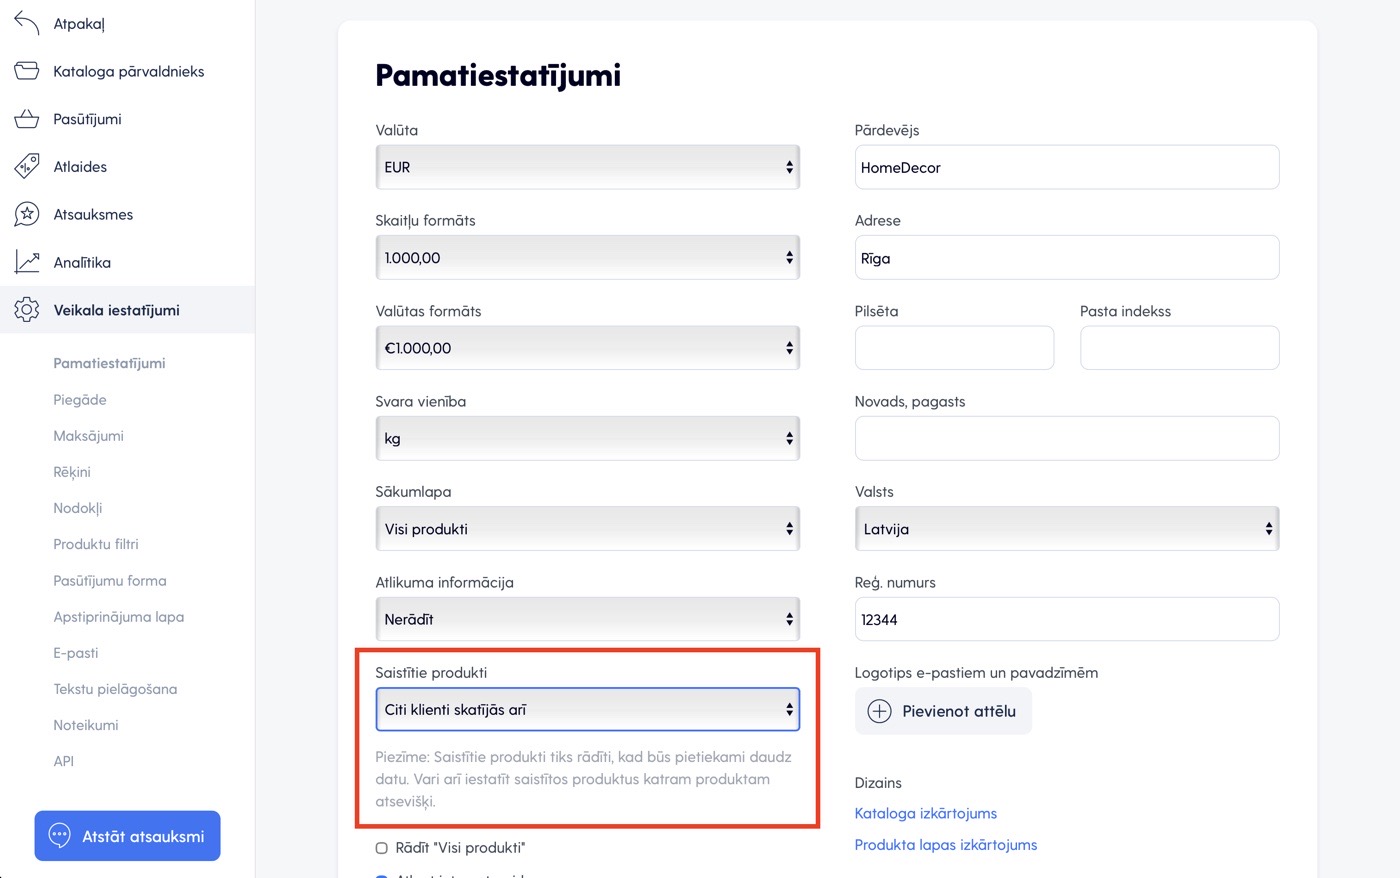Toggle the Rādīt "Visi produkti" checkbox

click(x=381, y=848)
